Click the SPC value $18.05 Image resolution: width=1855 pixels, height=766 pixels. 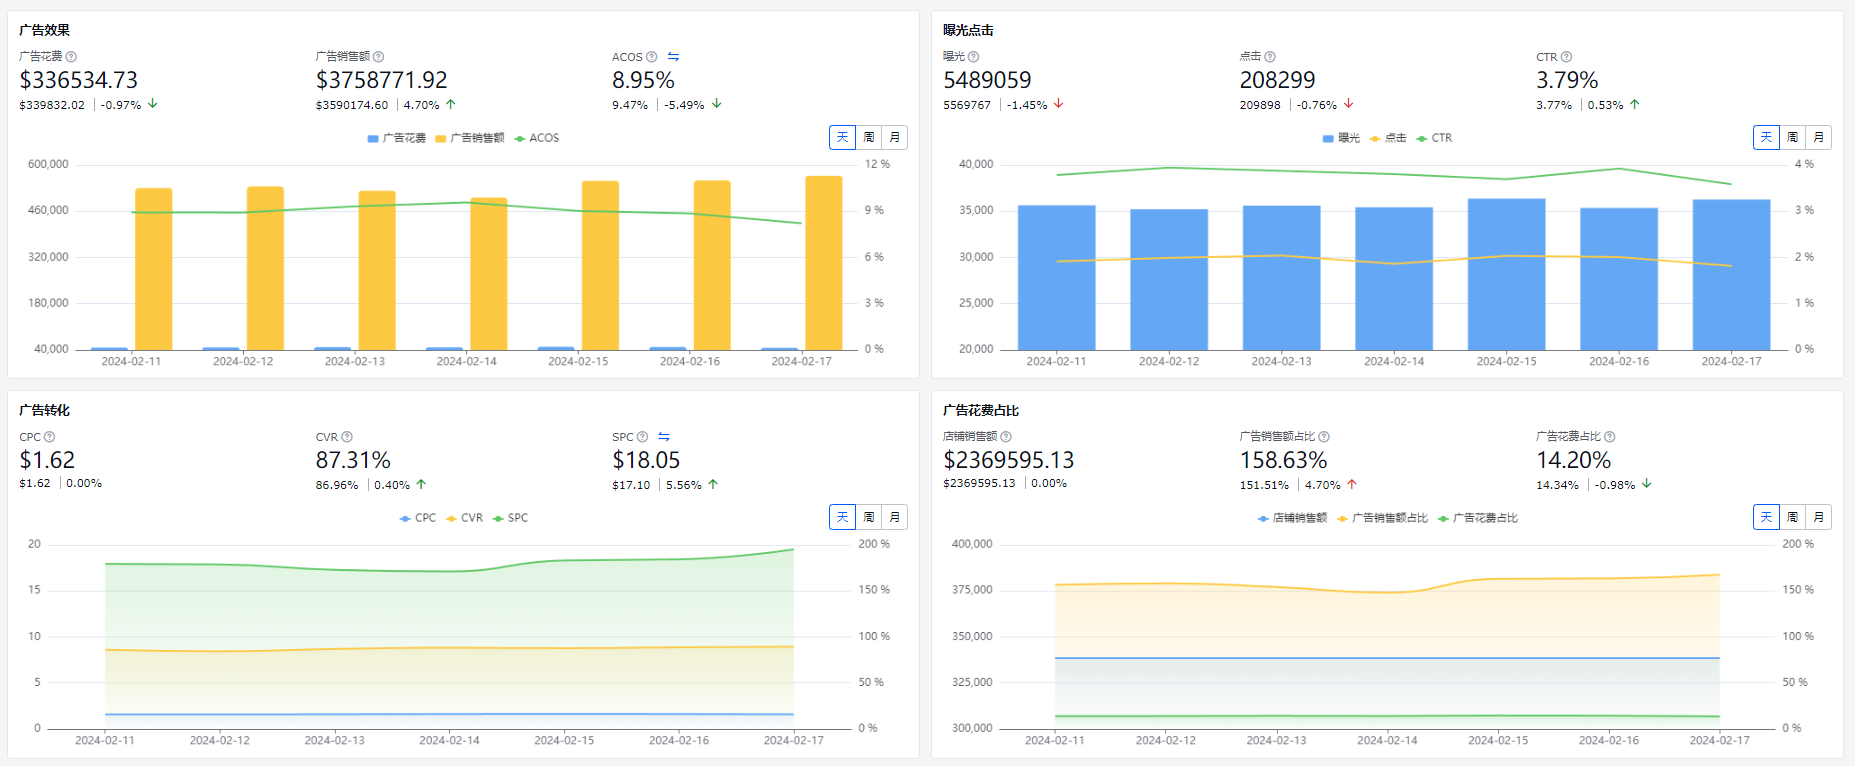click(x=646, y=460)
